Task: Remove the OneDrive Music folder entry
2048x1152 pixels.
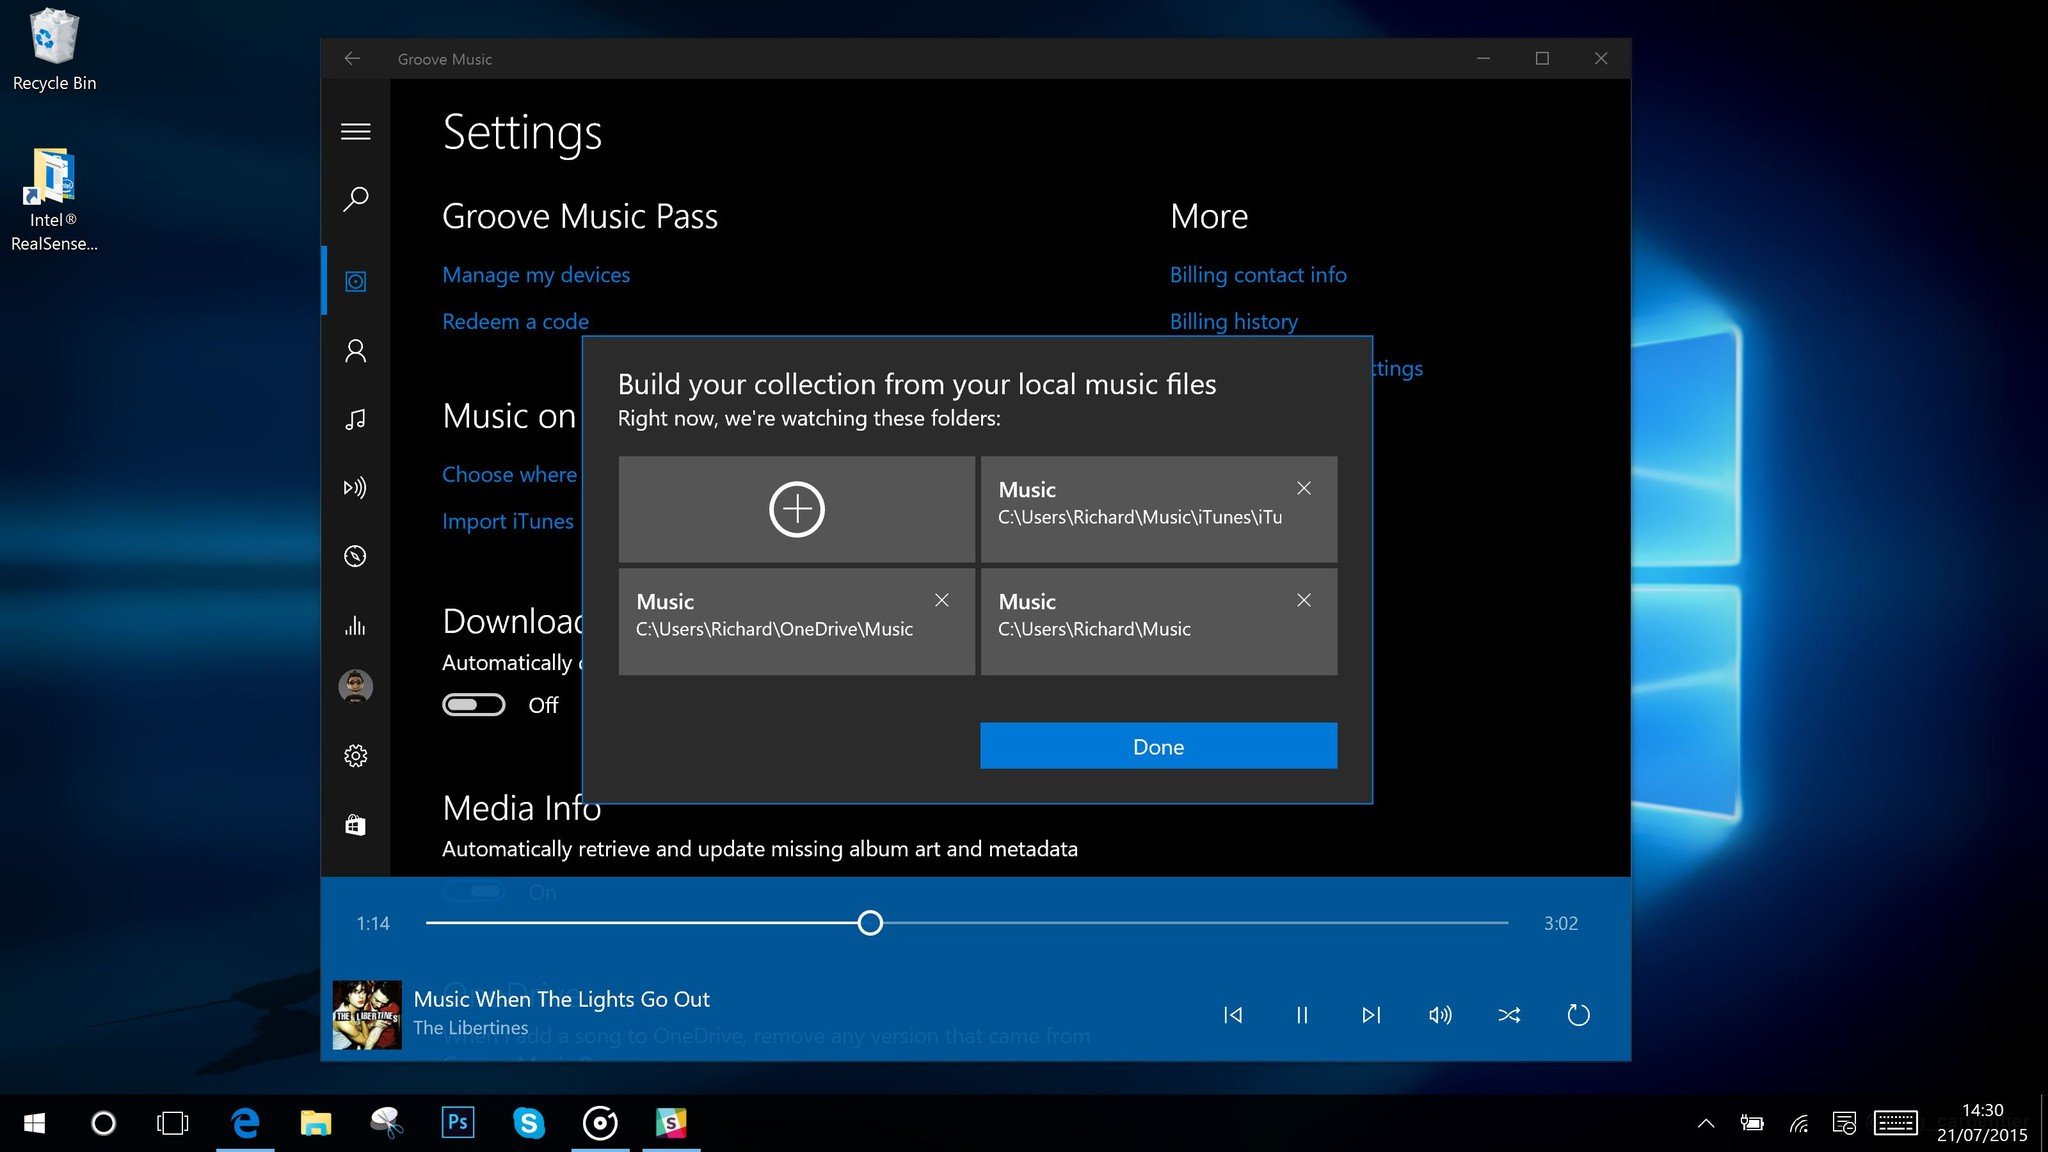Action: click(941, 599)
